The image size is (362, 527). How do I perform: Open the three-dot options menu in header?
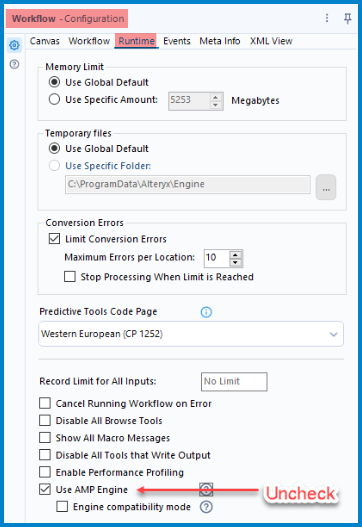coord(327,18)
